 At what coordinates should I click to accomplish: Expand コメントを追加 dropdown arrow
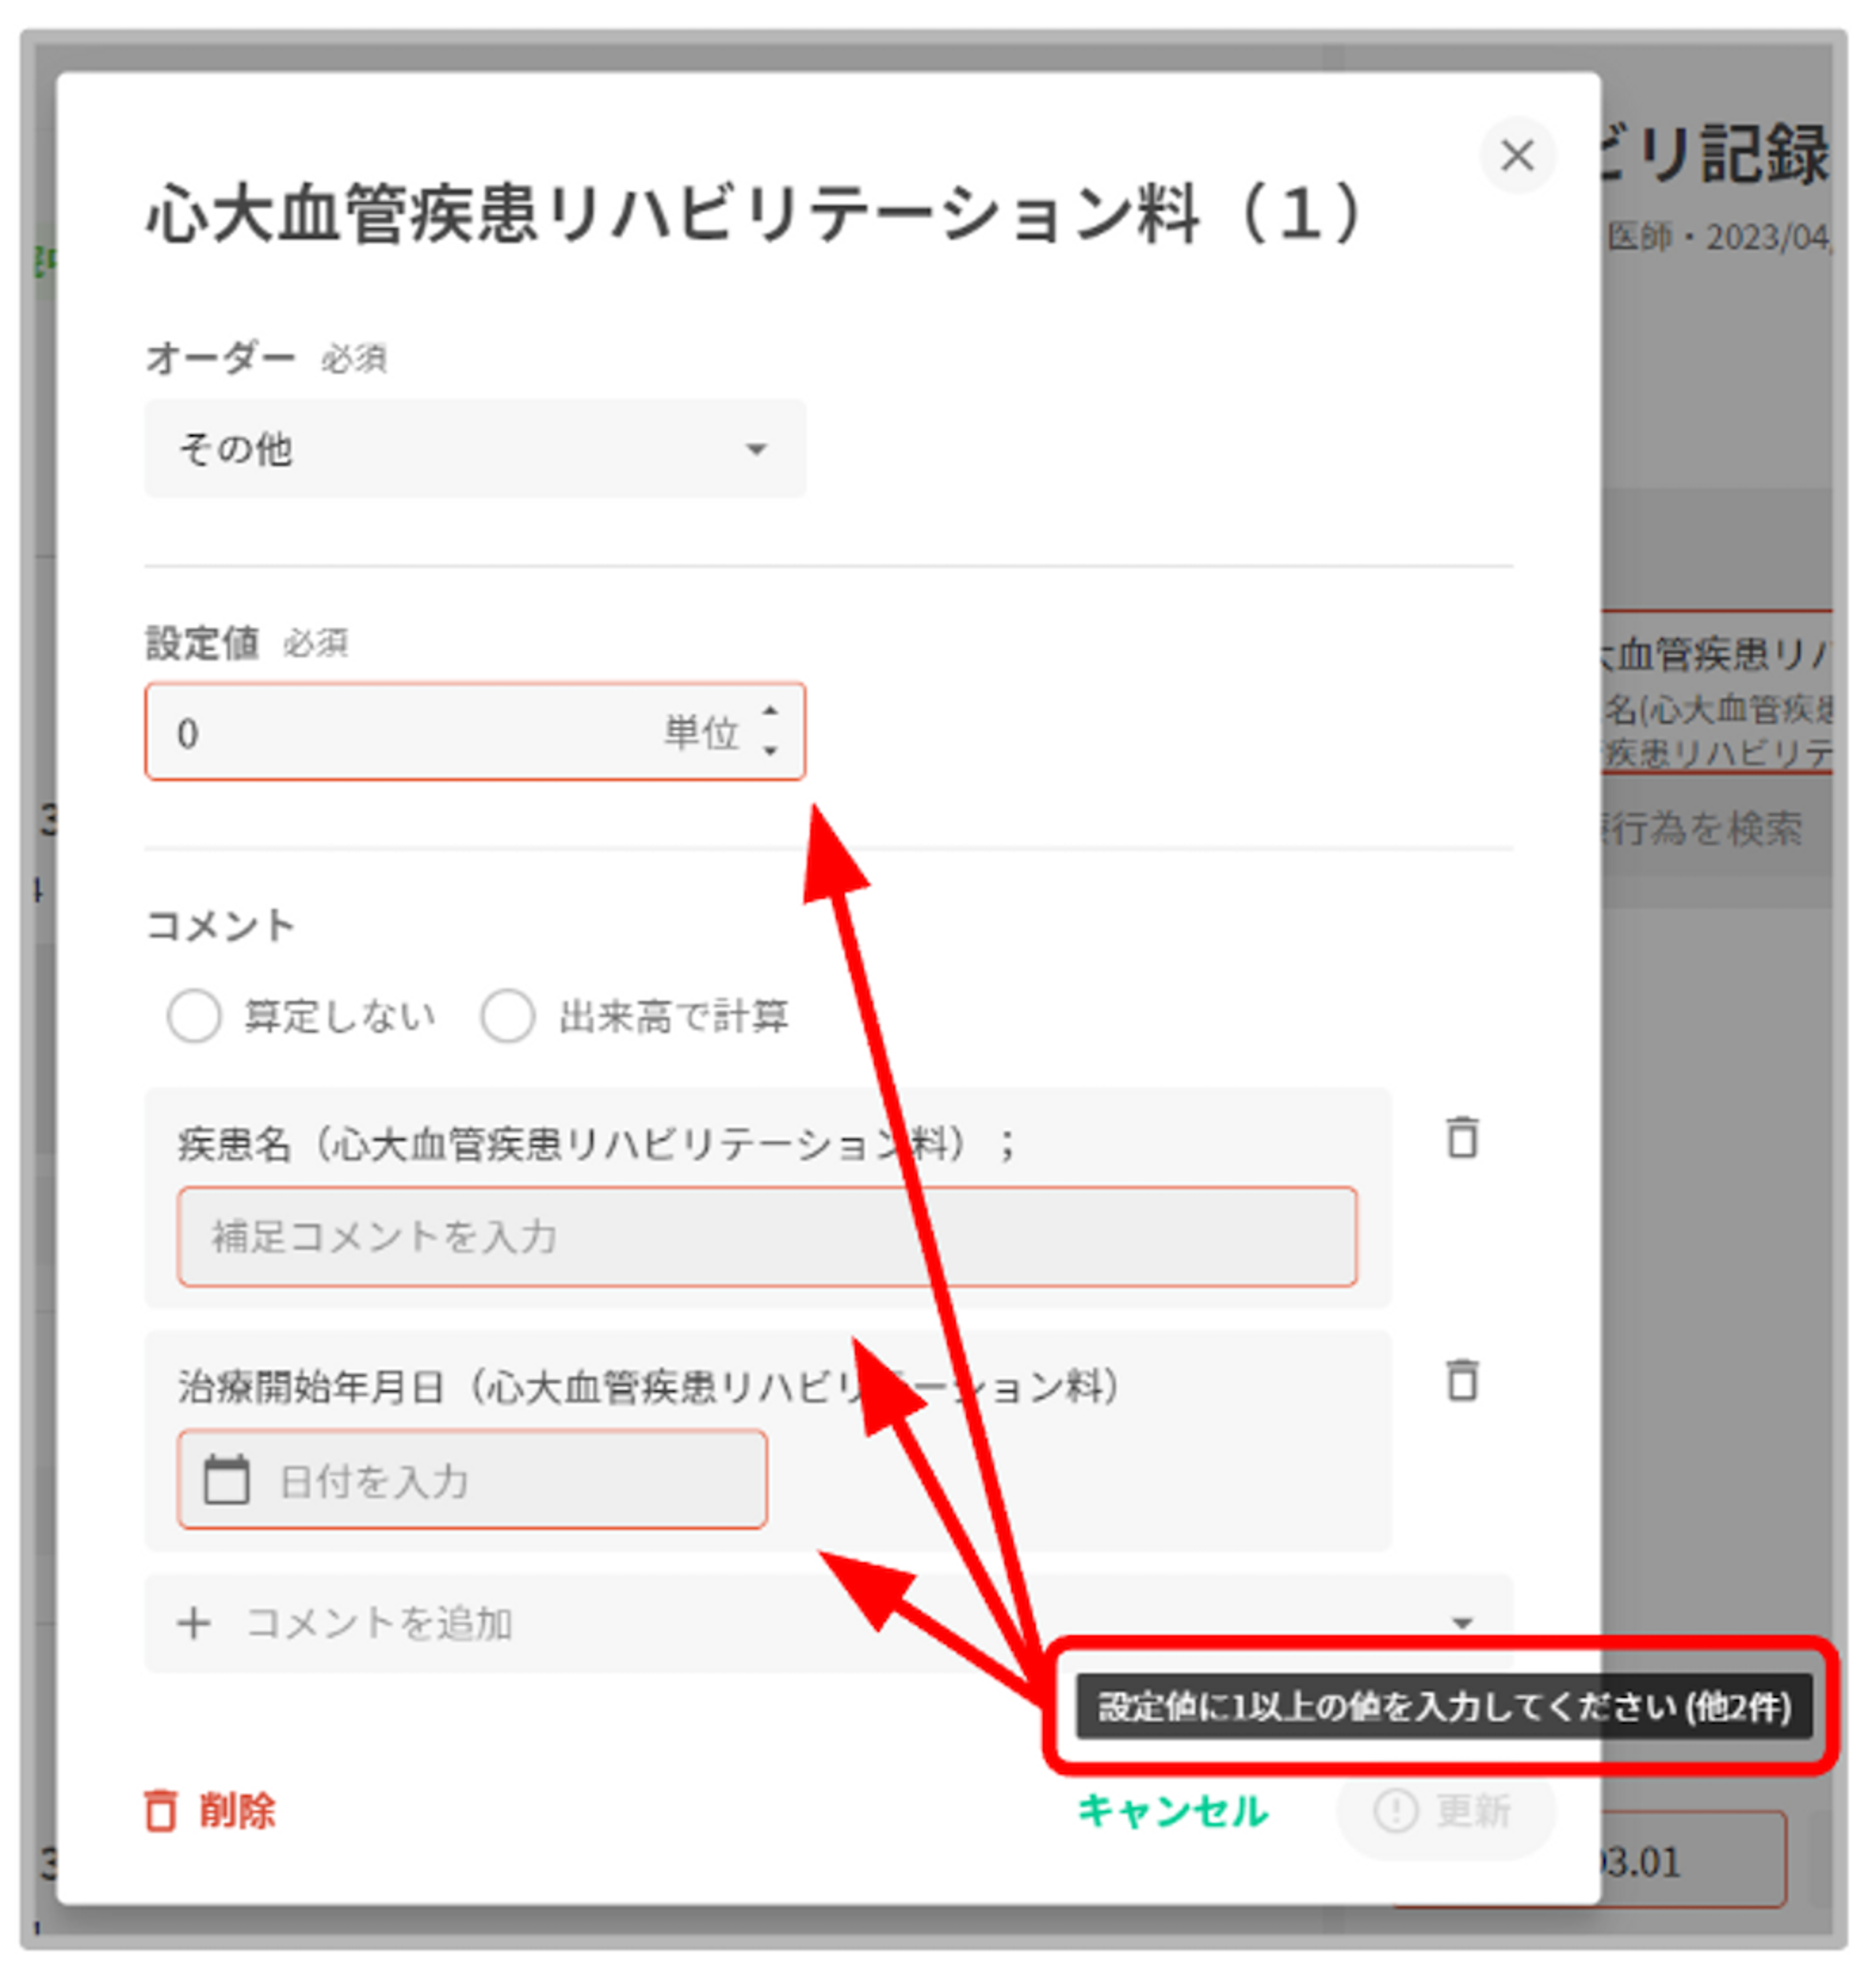click(x=1462, y=1624)
